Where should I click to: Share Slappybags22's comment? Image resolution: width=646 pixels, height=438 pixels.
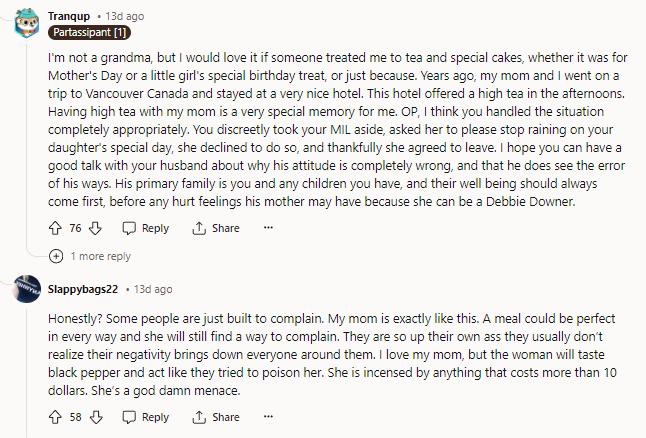(x=215, y=417)
